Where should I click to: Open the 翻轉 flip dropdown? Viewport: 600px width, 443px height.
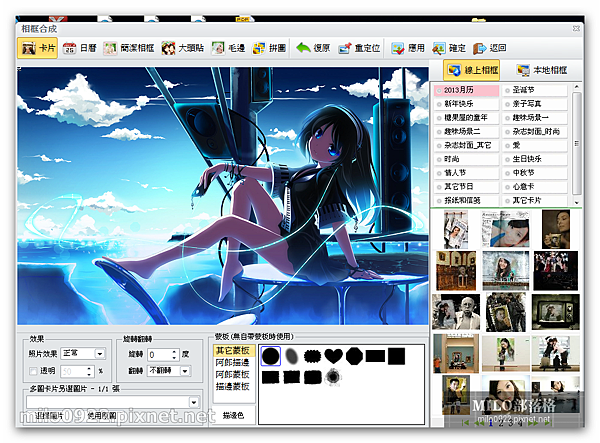pos(185,371)
